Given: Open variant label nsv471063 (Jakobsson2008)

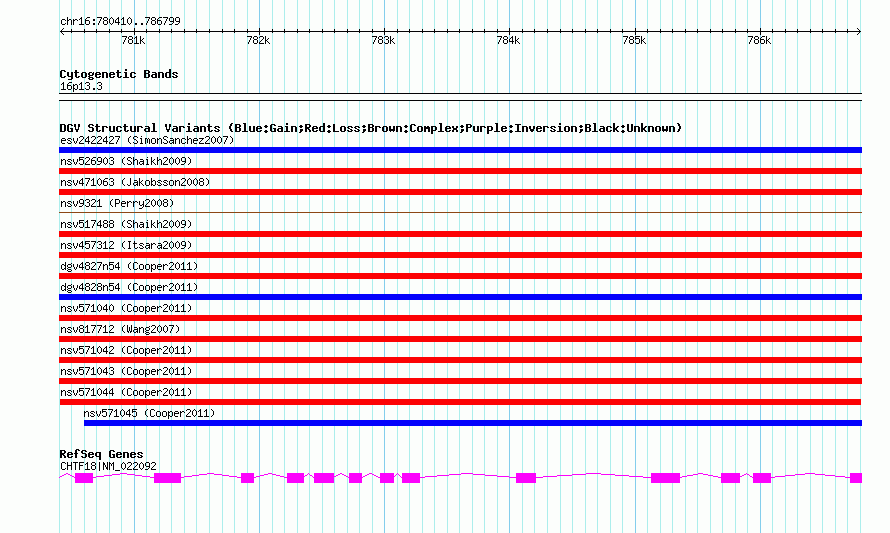Looking at the screenshot, I should pos(135,182).
